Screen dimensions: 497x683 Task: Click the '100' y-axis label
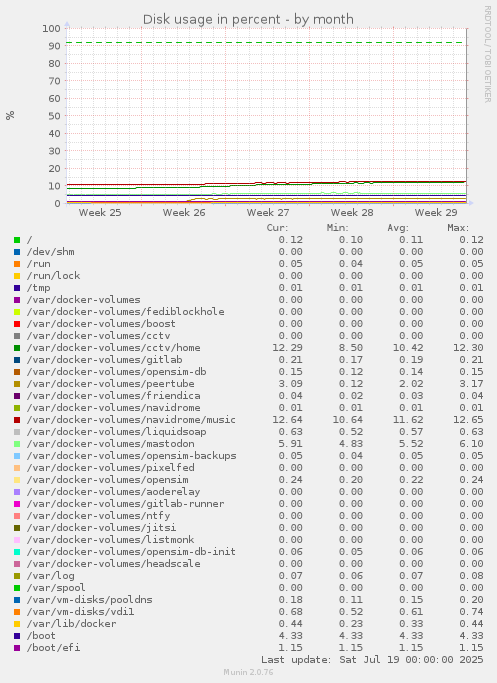51,29
